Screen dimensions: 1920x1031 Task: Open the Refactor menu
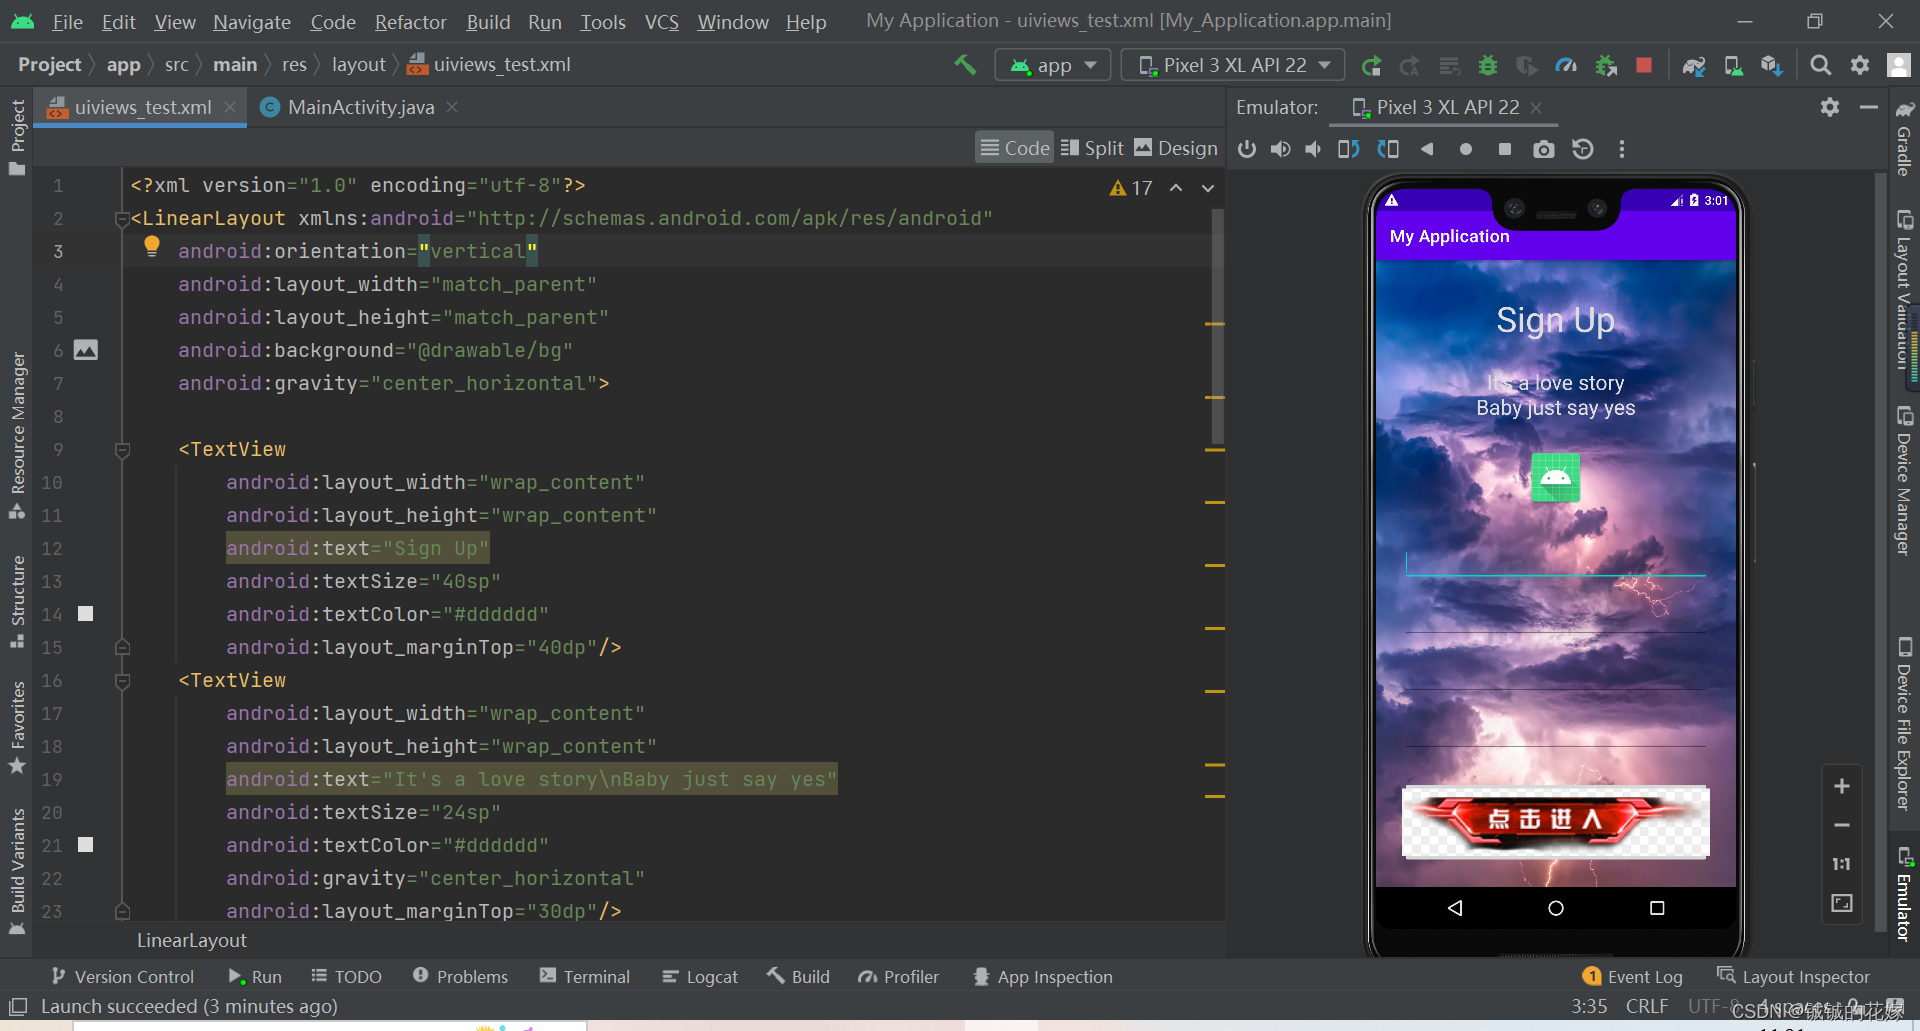tap(410, 21)
